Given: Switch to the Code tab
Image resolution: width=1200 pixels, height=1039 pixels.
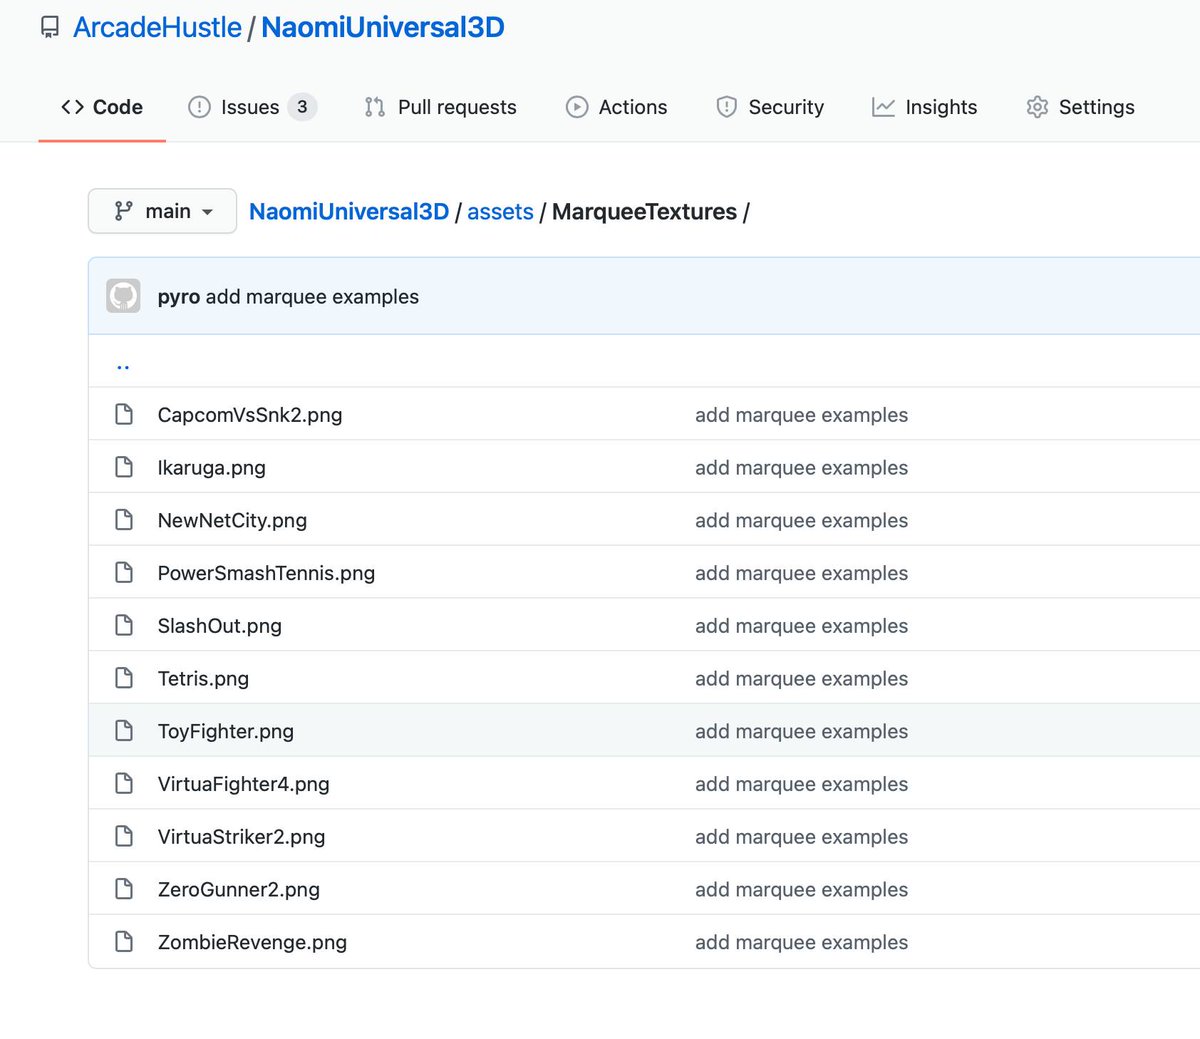Looking at the screenshot, I should point(102,107).
